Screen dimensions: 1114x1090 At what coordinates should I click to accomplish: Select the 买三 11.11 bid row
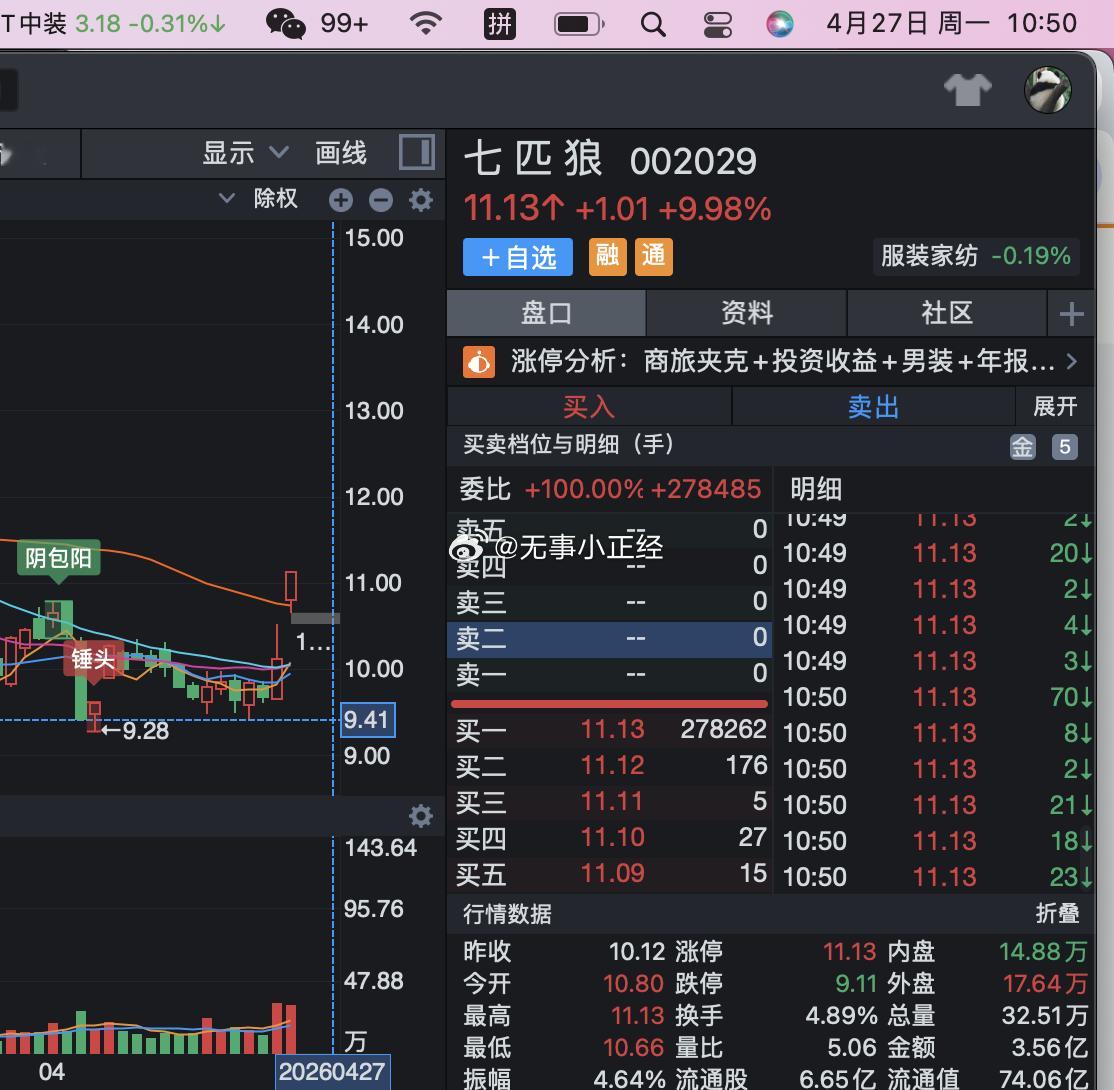pyautogui.click(x=610, y=802)
